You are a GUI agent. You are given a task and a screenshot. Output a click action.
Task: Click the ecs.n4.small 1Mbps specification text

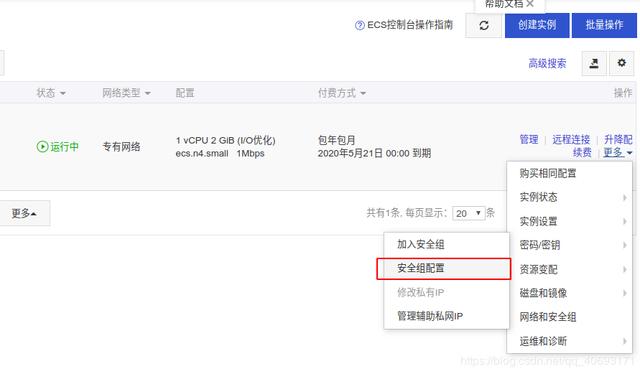220,154
